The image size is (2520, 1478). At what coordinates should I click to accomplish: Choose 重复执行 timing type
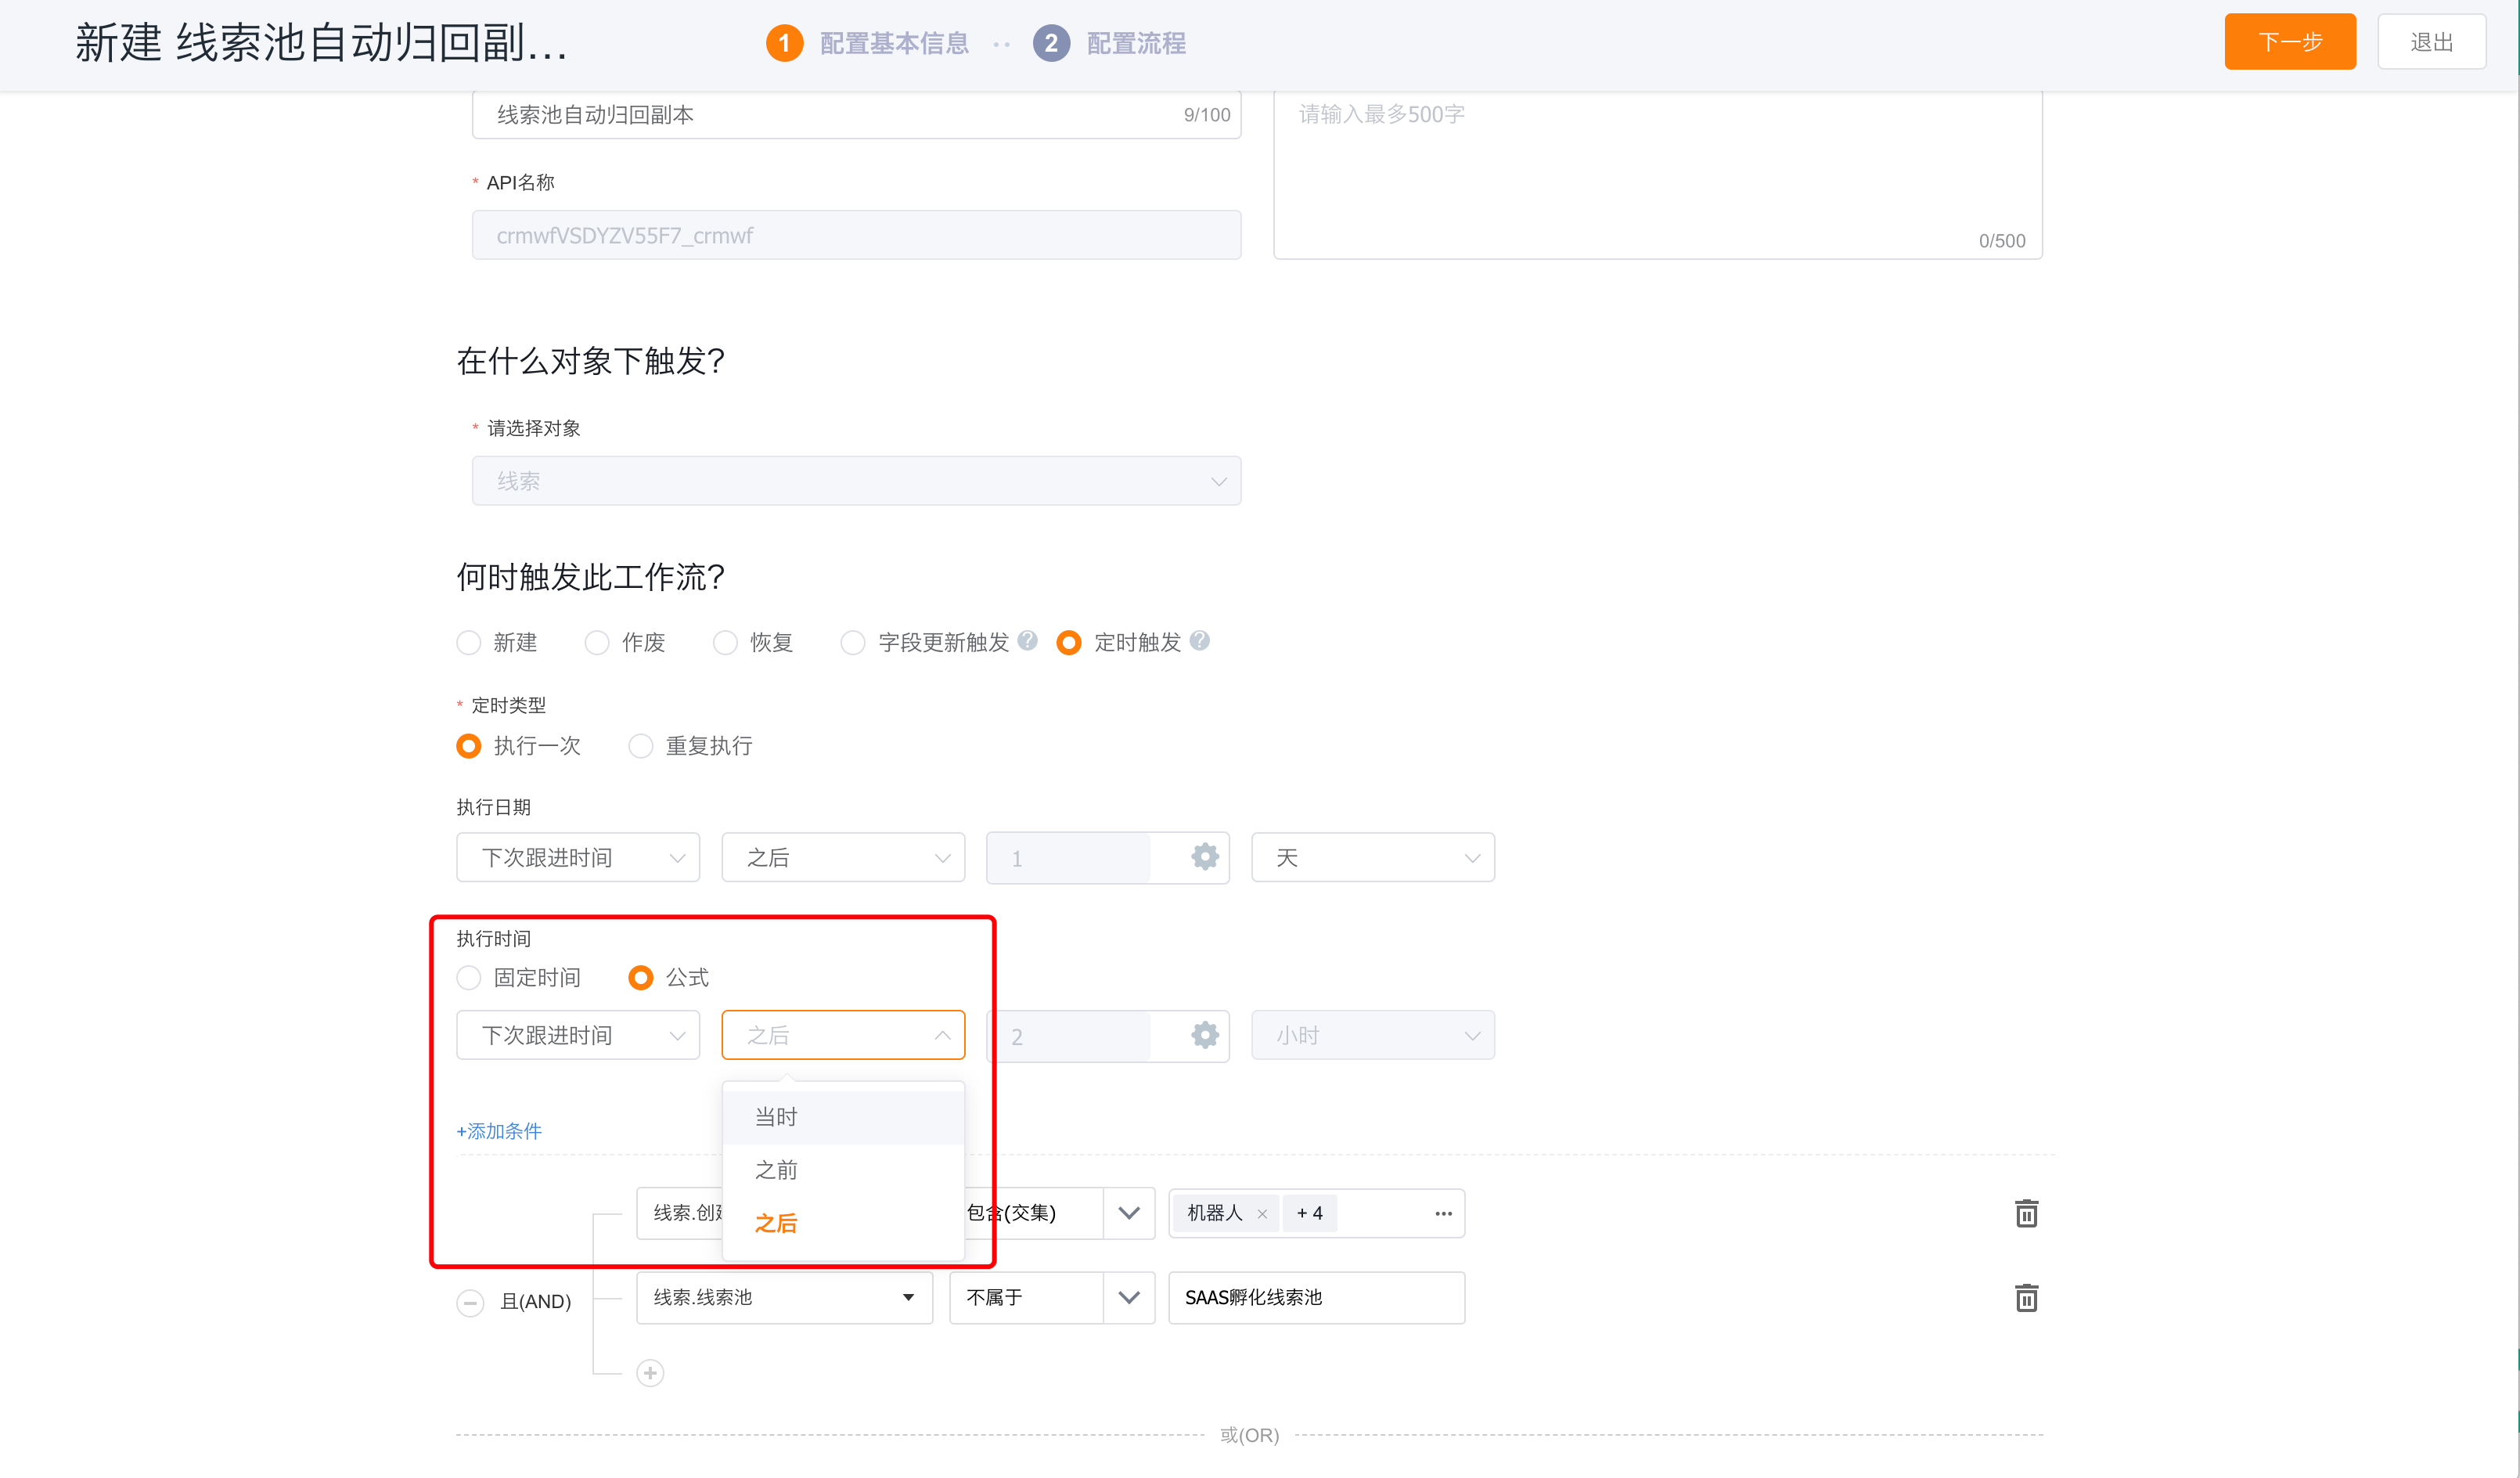pyautogui.click(x=641, y=746)
